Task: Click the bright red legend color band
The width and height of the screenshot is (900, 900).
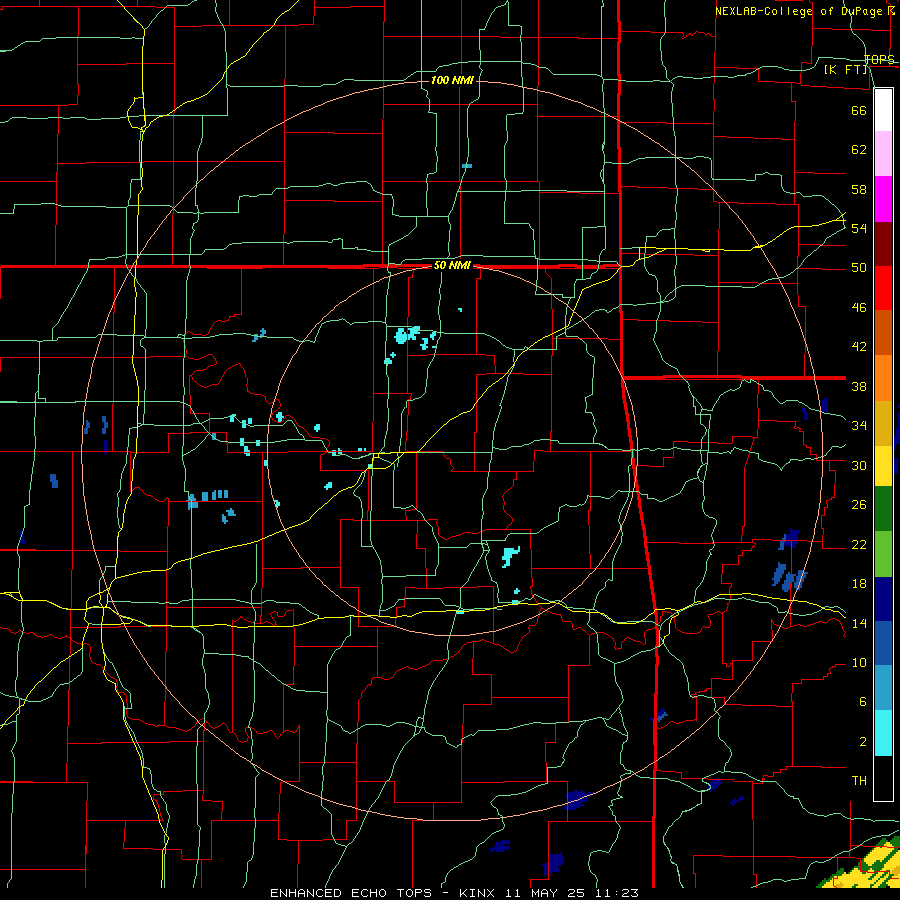Action: click(883, 289)
